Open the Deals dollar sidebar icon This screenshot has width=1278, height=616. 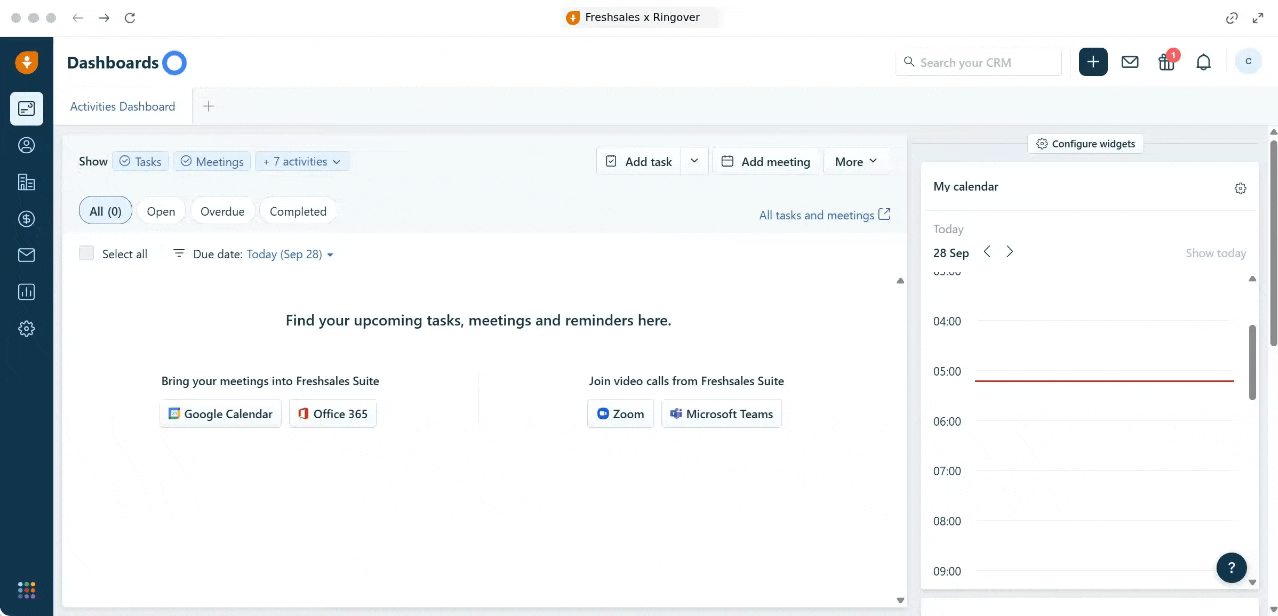pyautogui.click(x=26, y=219)
